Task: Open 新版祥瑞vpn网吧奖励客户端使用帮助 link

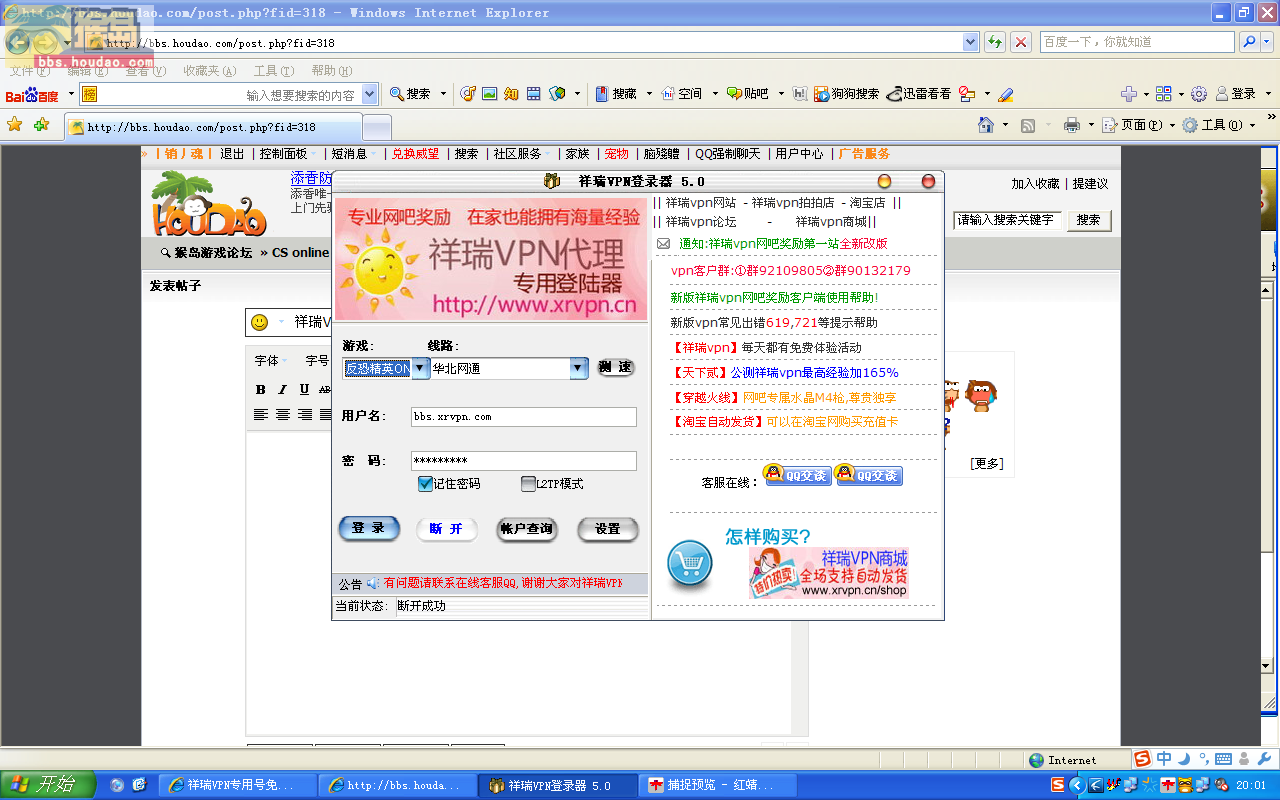Action: (774, 297)
